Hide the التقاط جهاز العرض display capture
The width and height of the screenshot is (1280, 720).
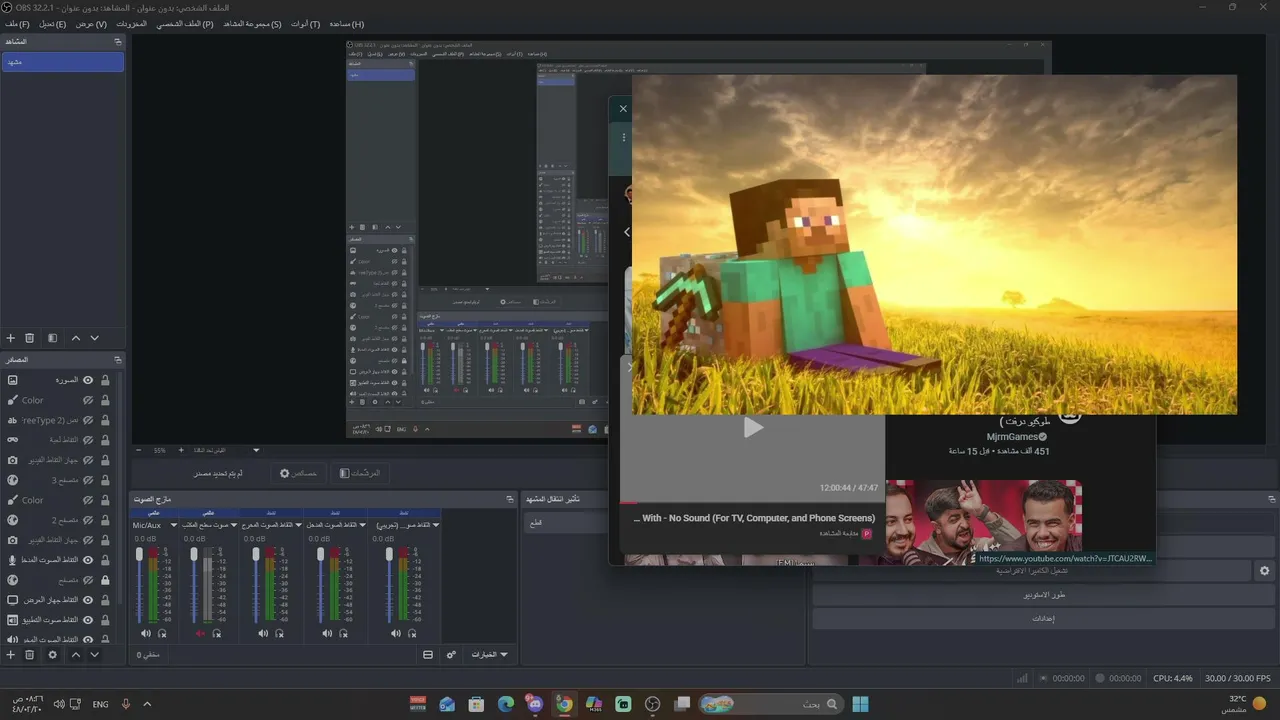pyautogui.click(x=88, y=600)
